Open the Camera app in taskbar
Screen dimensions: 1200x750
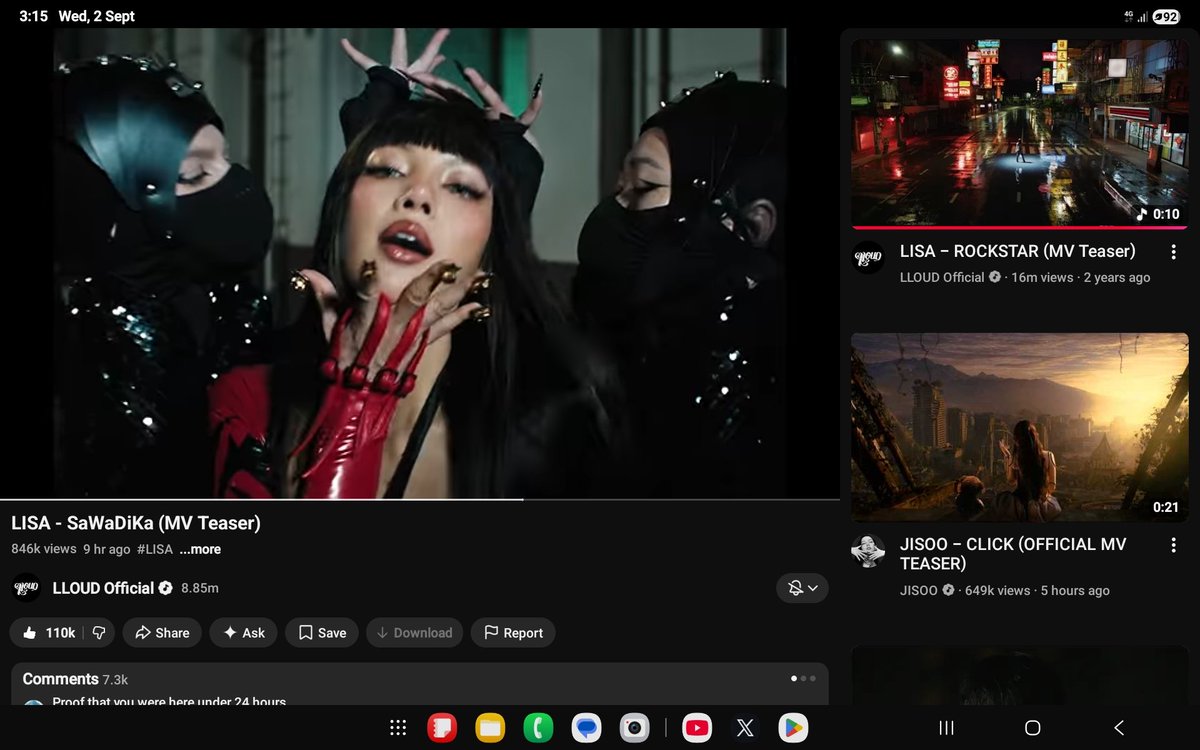tap(634, 728)
